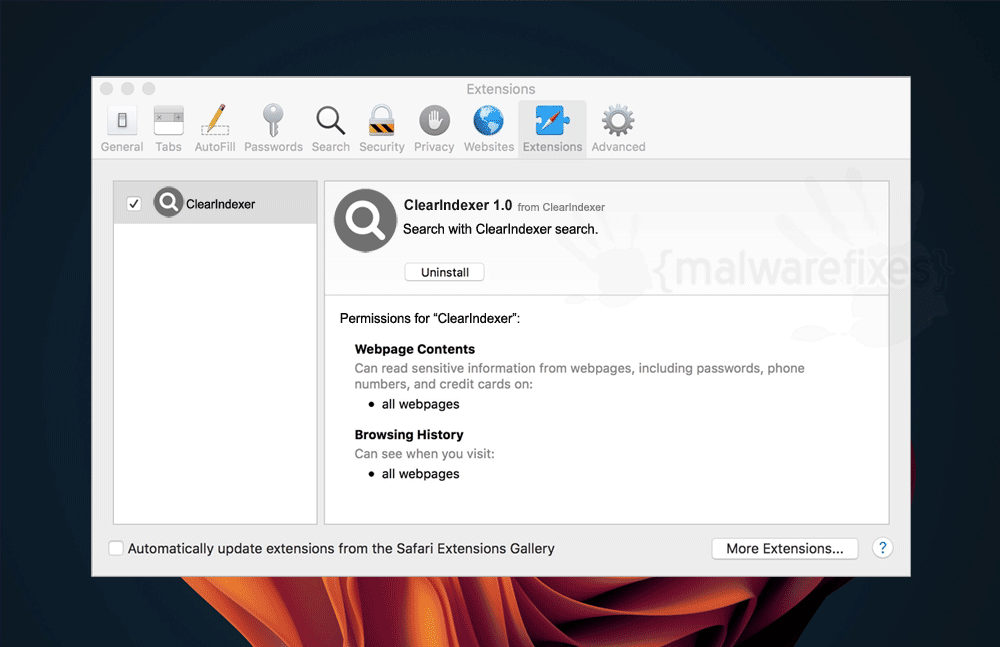
Task: Open the Advanced gear preferences pane
Action: [x=618, y=130]
